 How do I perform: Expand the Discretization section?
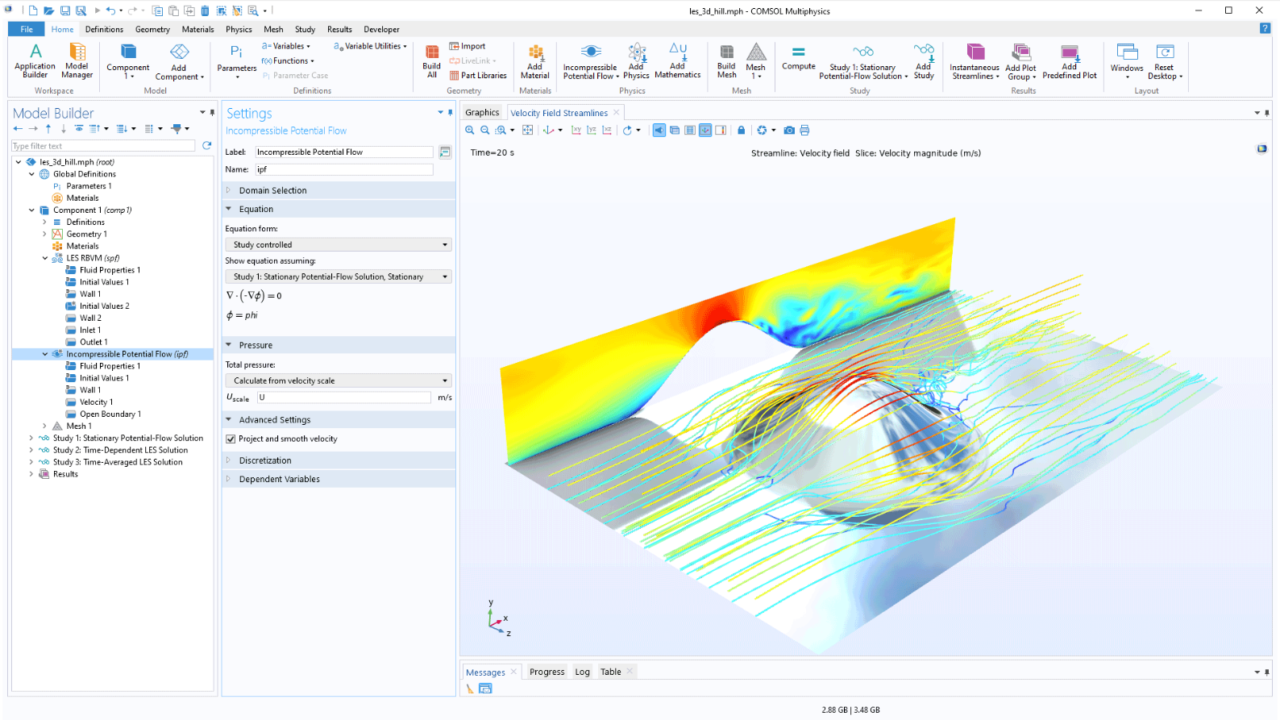click(x=338, y=460)
